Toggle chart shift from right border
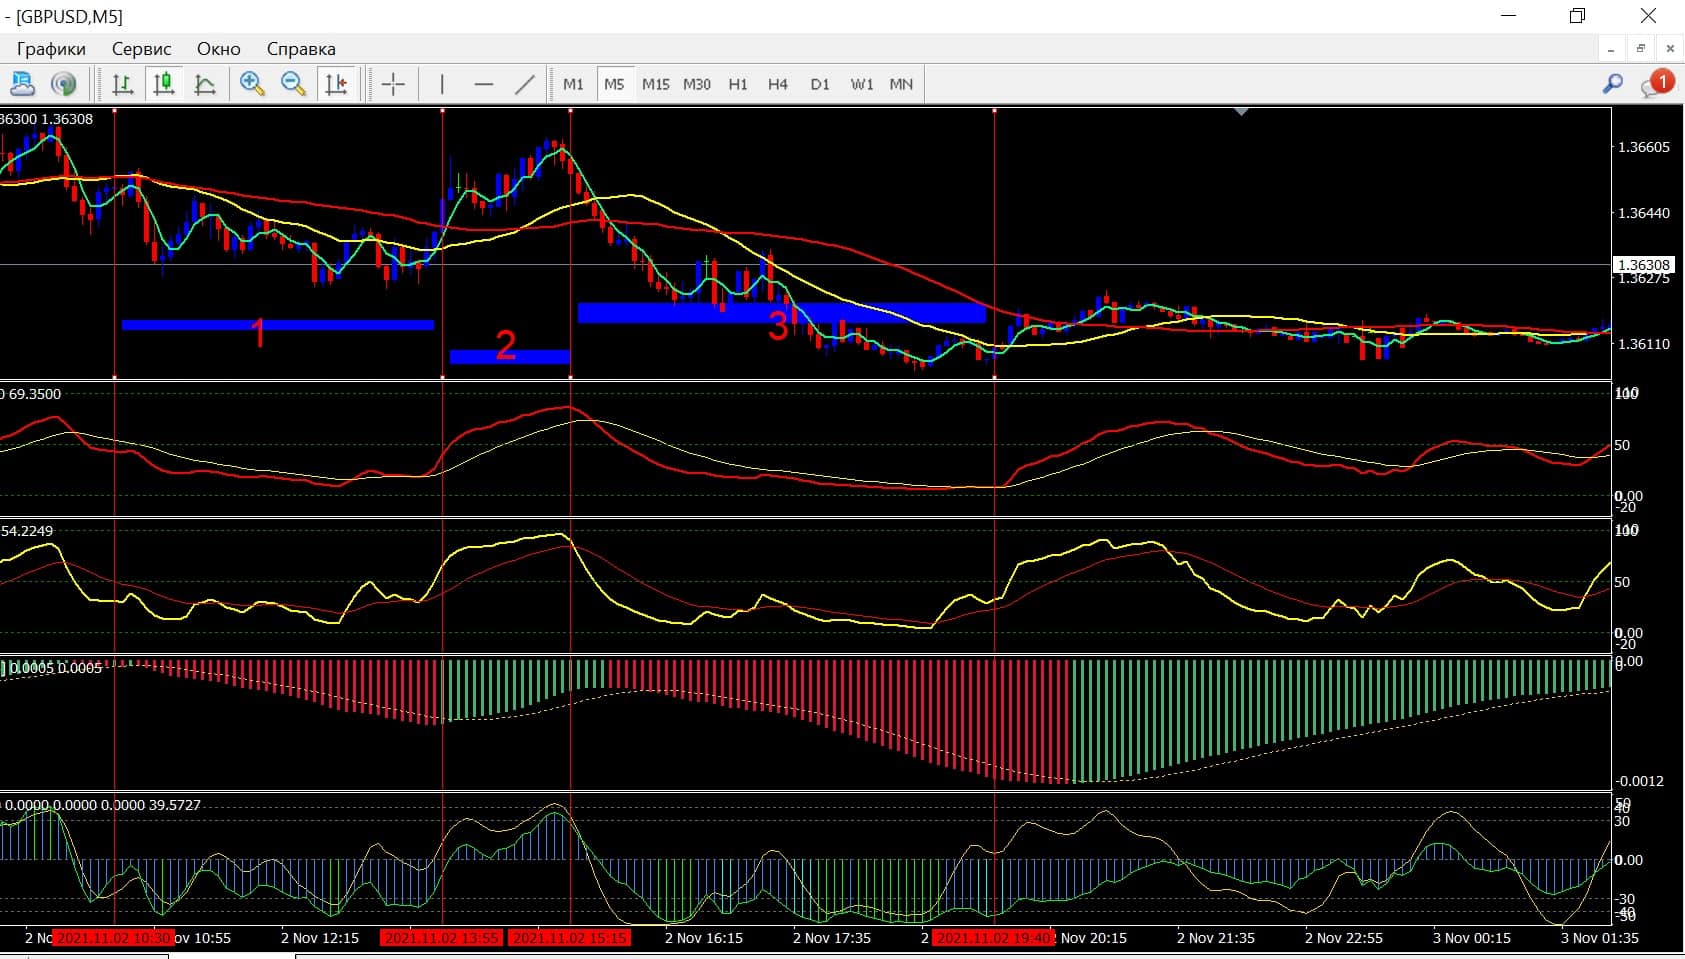The height and width of the screenshot is (959, 1685). coord(336,84)
